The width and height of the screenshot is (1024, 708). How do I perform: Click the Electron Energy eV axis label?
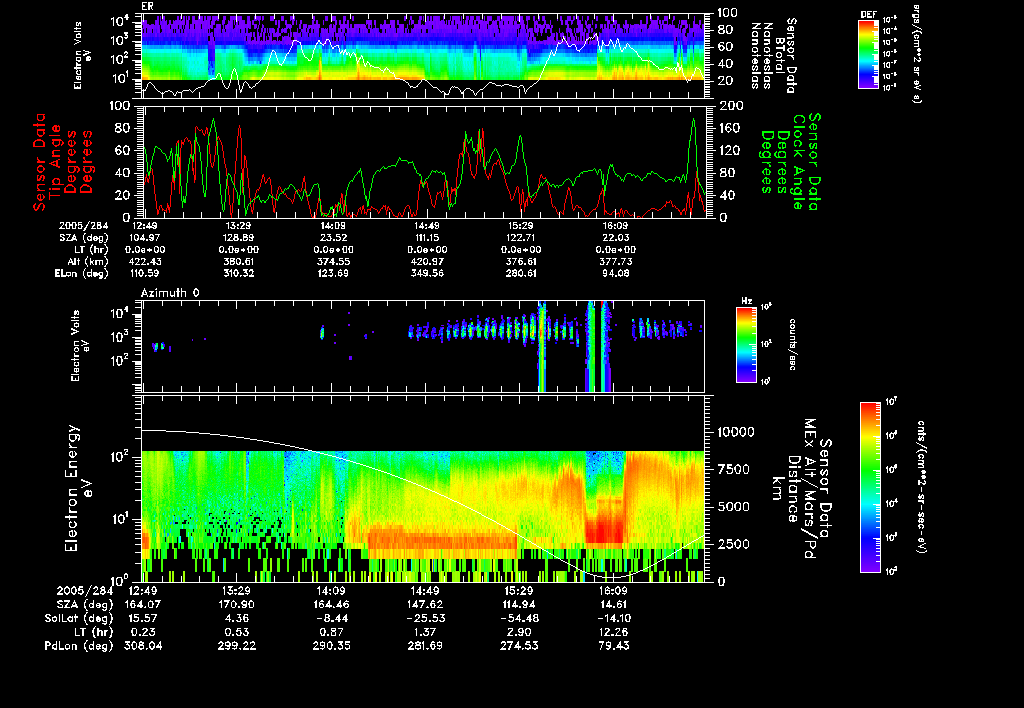click(78, 488)
